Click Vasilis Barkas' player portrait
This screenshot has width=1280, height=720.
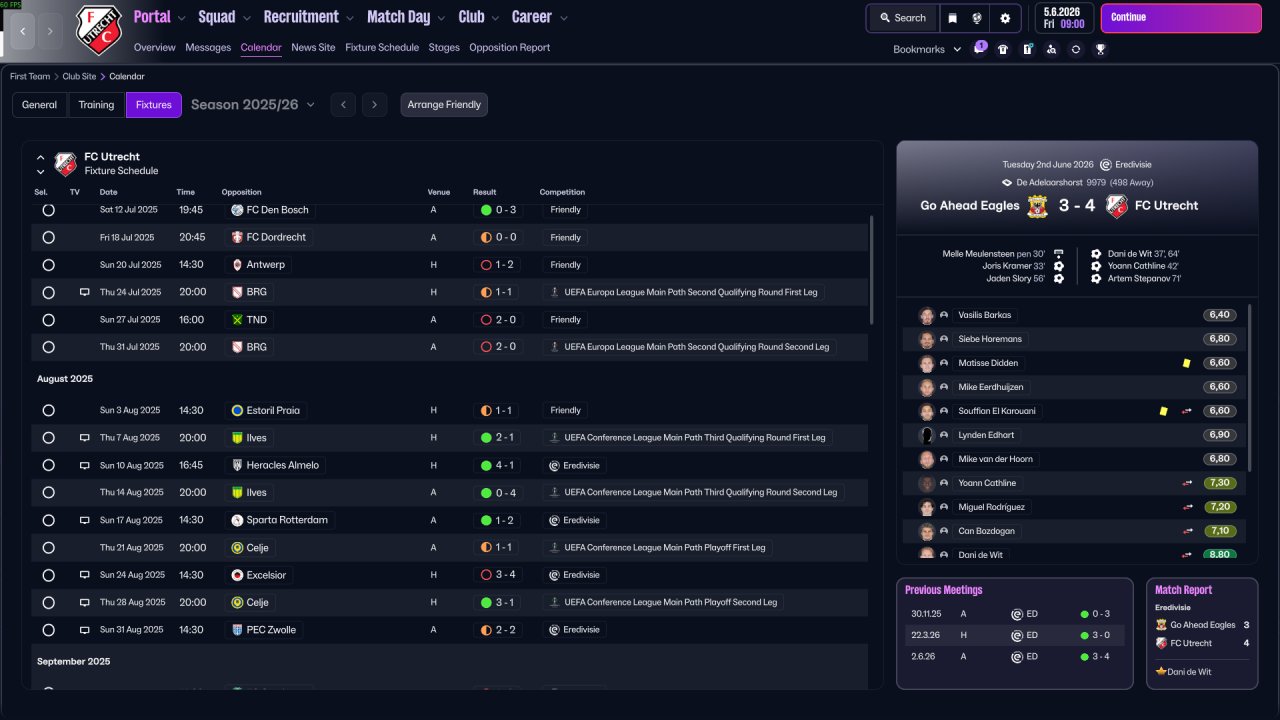(x=927, y=315)
